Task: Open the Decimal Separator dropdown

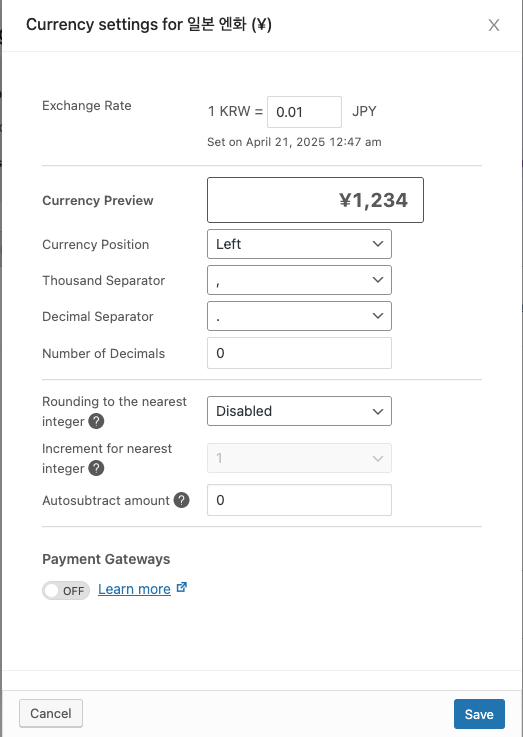Action: (299, 316)
